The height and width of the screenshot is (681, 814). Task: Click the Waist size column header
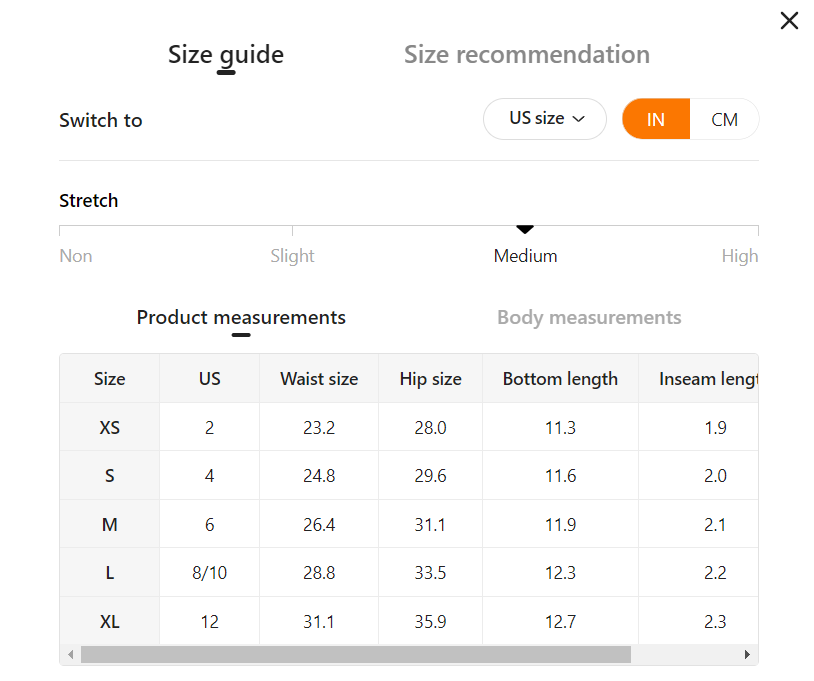[319, 378]
